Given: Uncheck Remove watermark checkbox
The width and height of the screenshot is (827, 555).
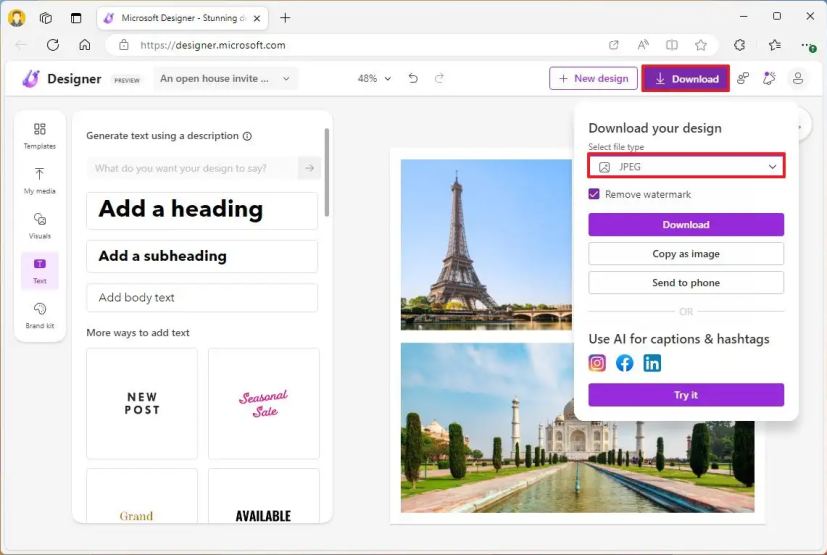Looking at the screenshot, I should [x=594, y=194].
